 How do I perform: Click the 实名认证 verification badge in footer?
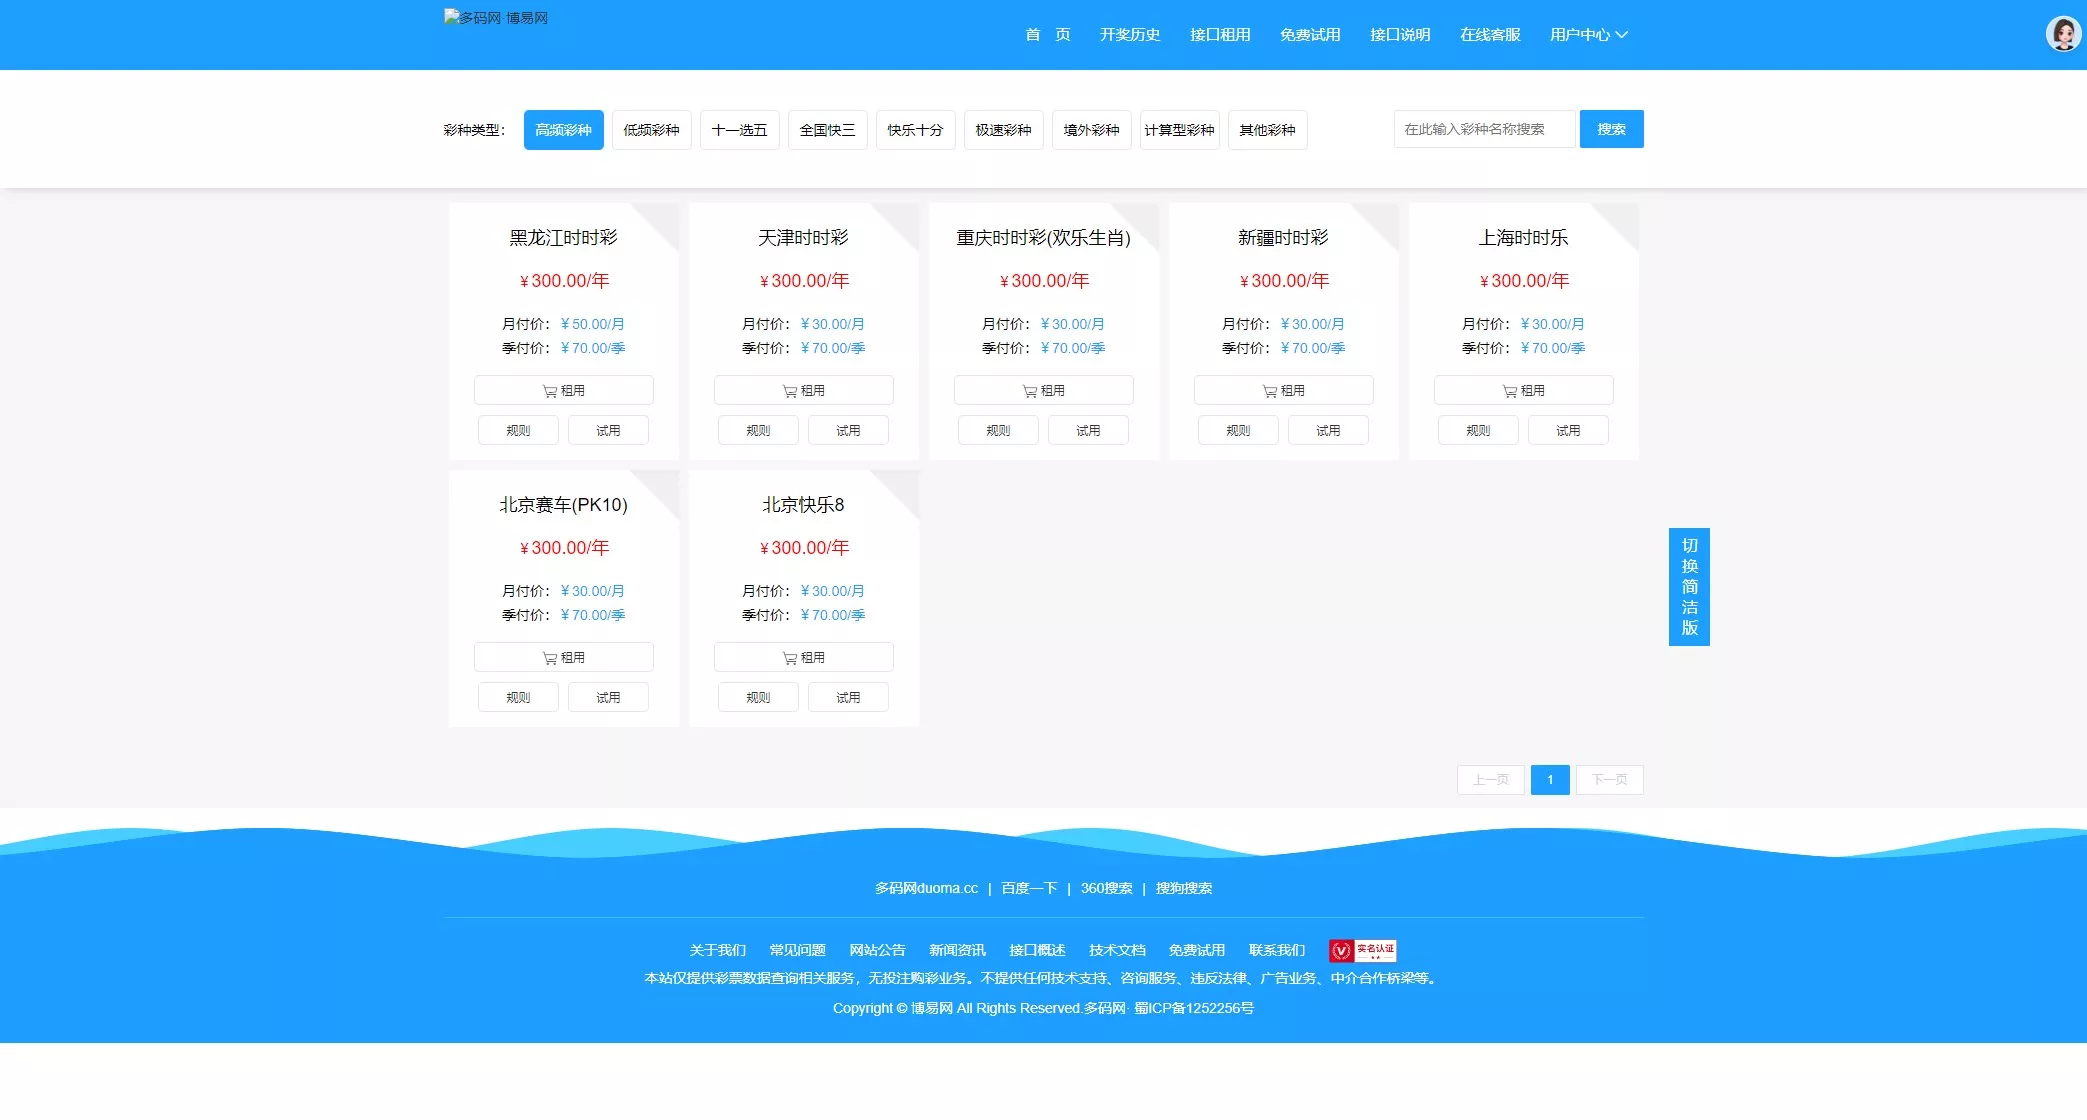point(1361,950)
